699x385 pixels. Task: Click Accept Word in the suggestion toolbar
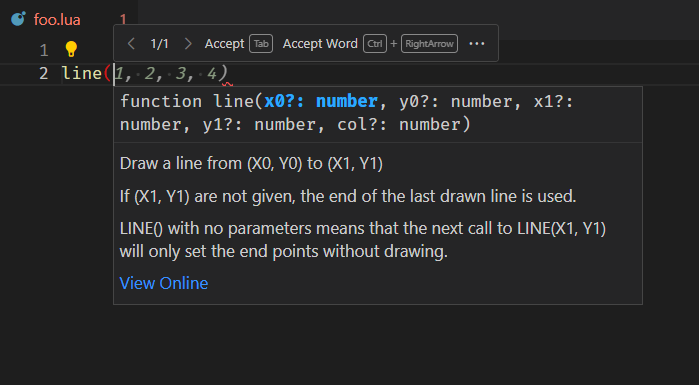(x=320, y=44)
